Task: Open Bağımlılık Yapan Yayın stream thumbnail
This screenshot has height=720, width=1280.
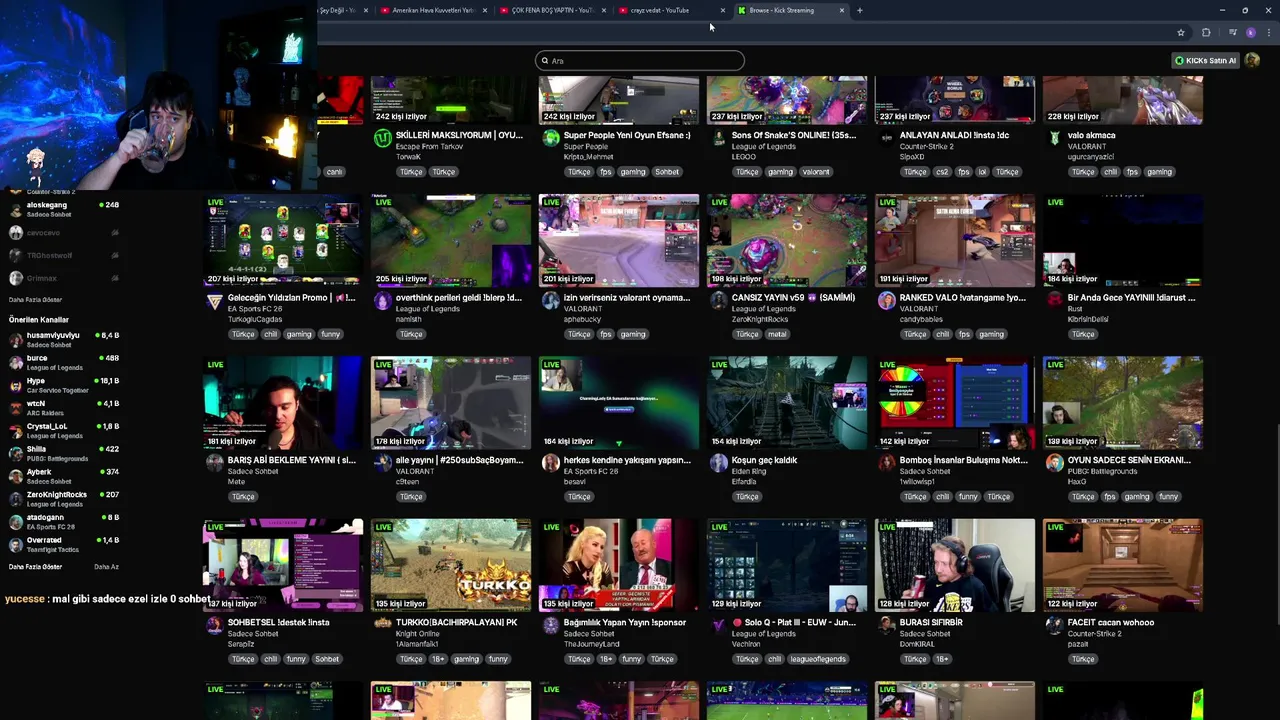Action: [x=619, y=565]
